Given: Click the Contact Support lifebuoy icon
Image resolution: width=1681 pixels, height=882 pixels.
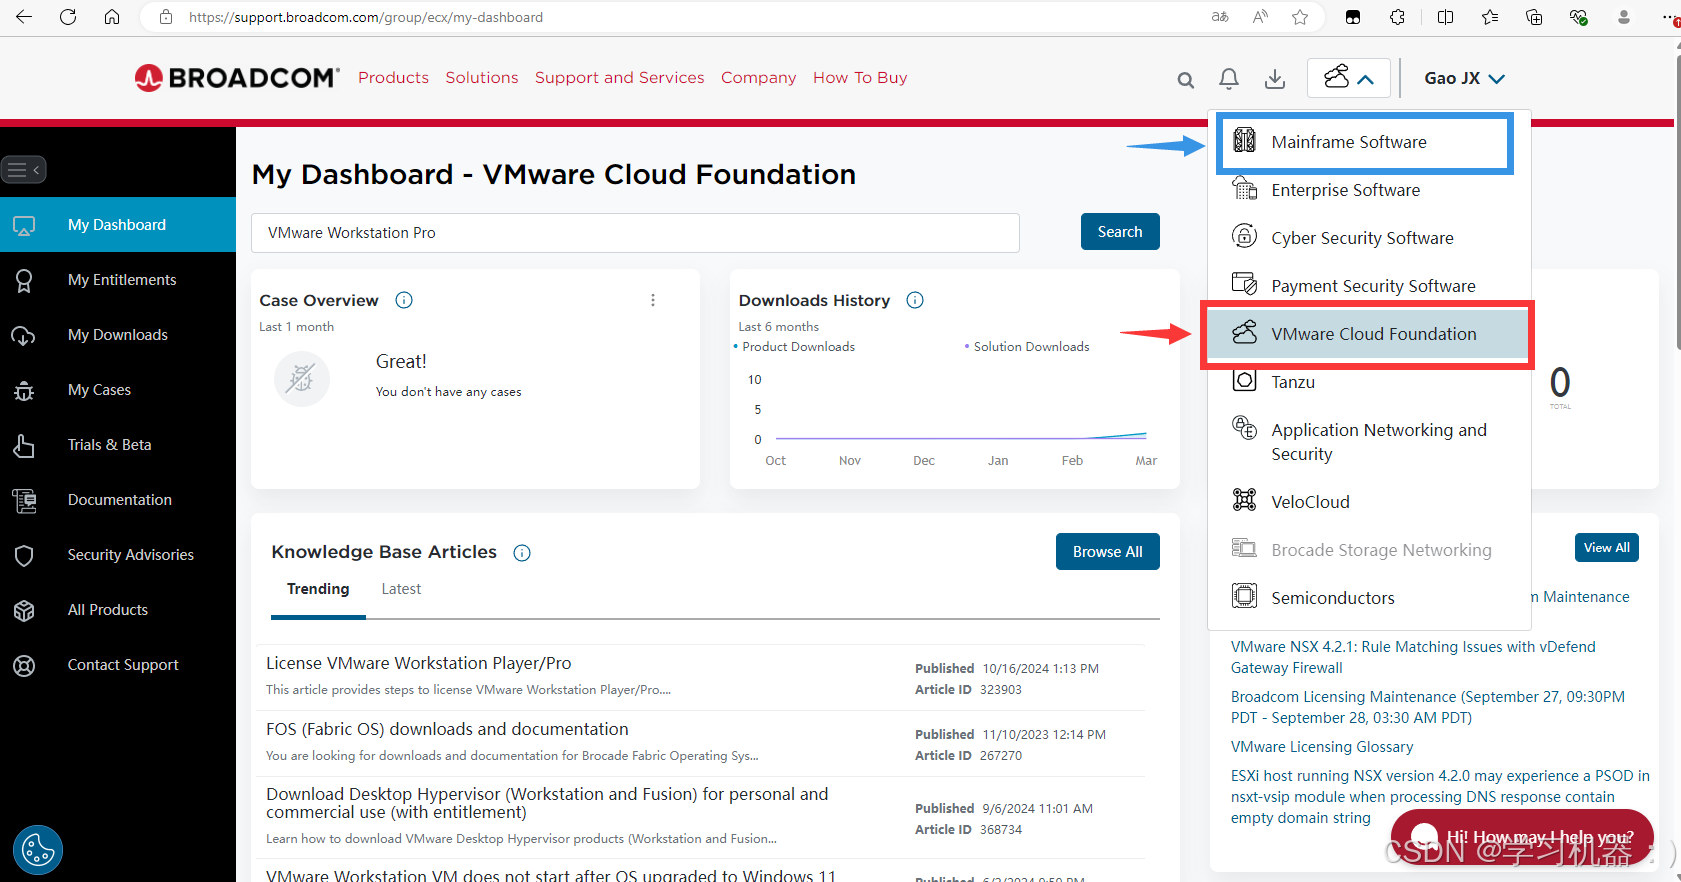Looking at the screenshot, I should click(x=24, y=666).
